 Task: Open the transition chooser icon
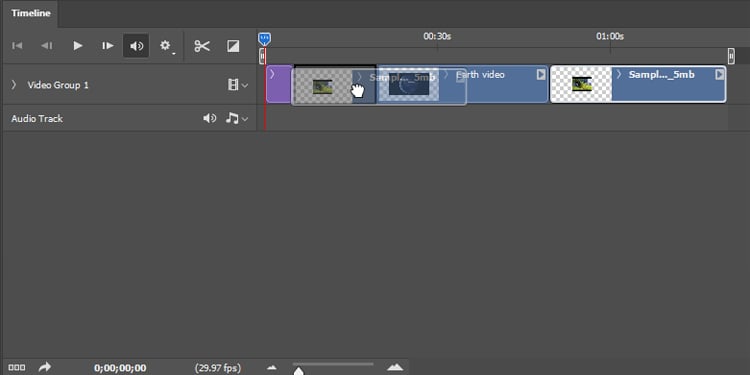[233, 46]
